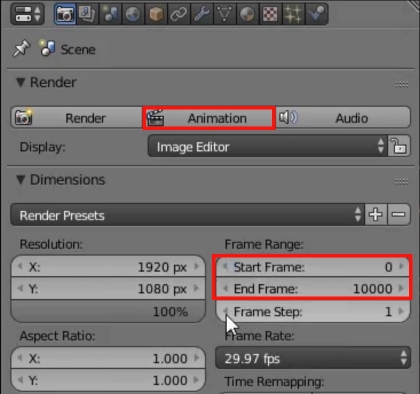Increase End Frame with right arrow
420x394 pixels.
pyautogui.click(x=401, y=288)
